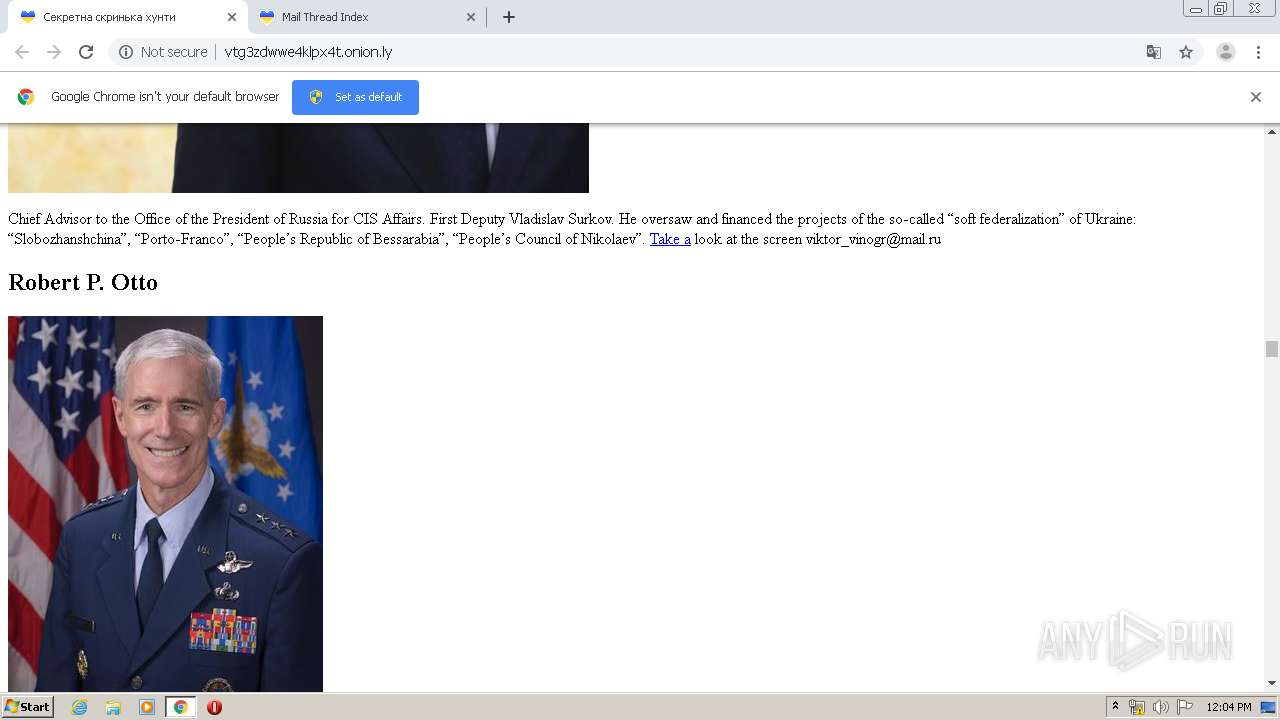
Task: Minimize the Chrome window
Action: pos(1196,9)
